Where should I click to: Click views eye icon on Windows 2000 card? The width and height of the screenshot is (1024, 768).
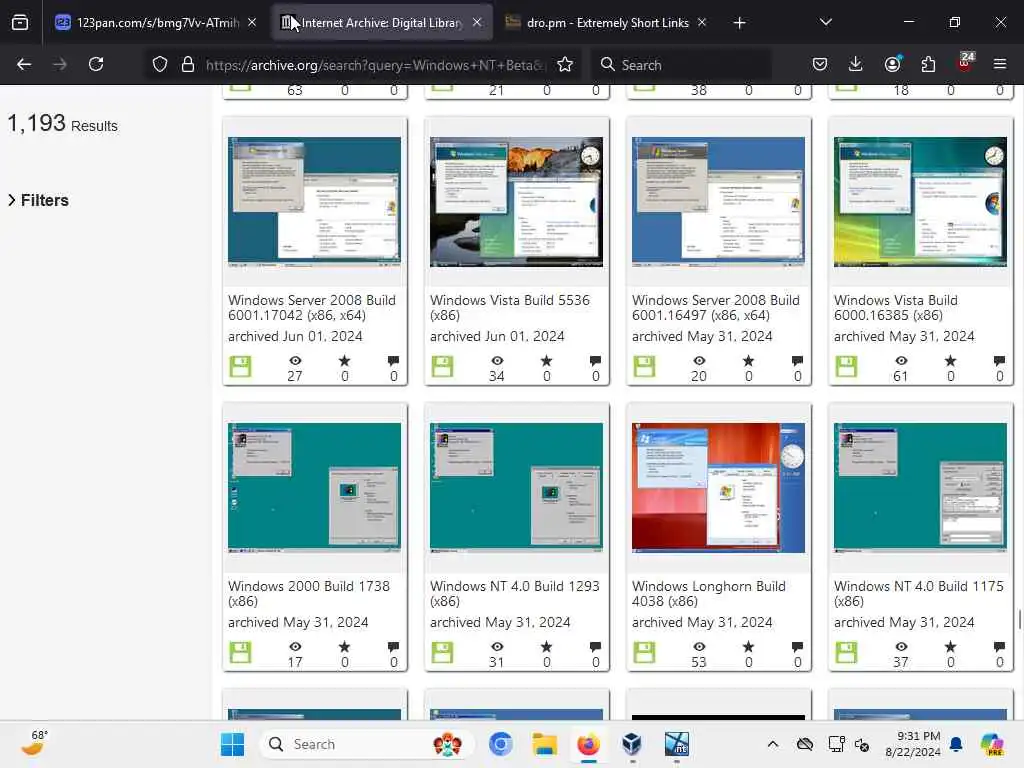295,647
